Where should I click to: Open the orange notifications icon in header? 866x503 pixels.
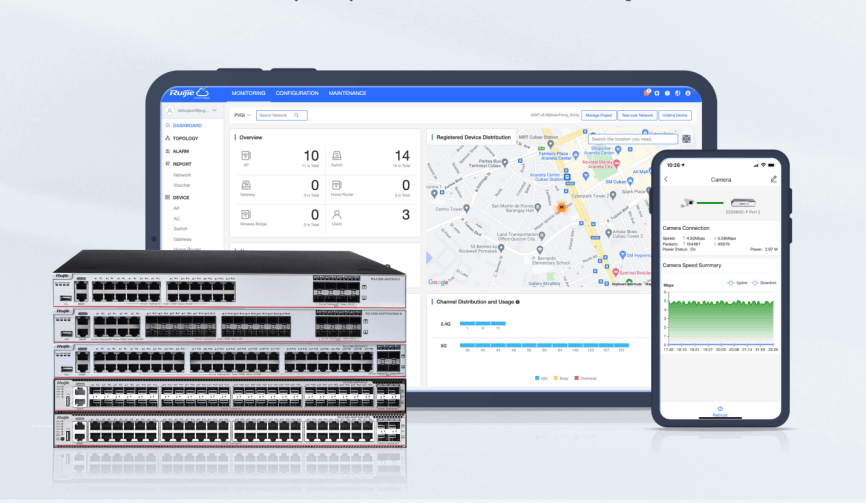[x=647, y=93]
